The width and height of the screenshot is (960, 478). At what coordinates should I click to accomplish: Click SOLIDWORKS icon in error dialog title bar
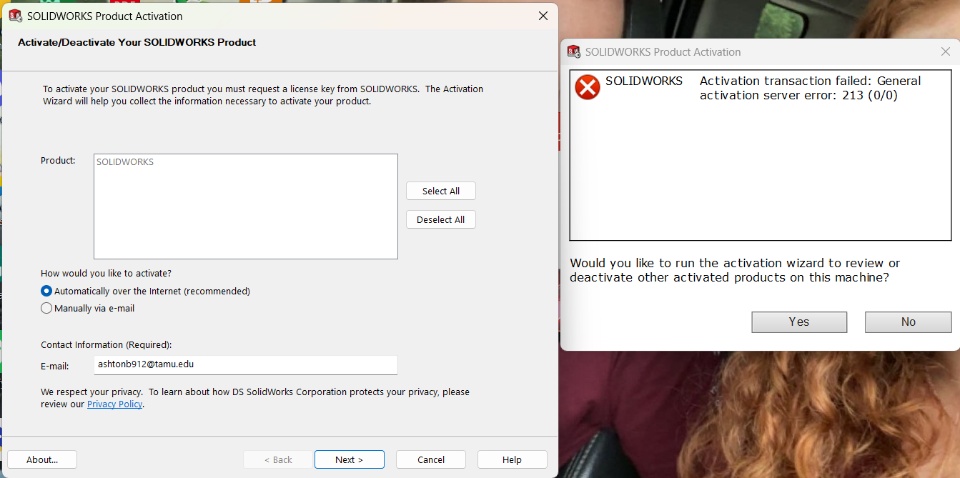click(574, 52)
